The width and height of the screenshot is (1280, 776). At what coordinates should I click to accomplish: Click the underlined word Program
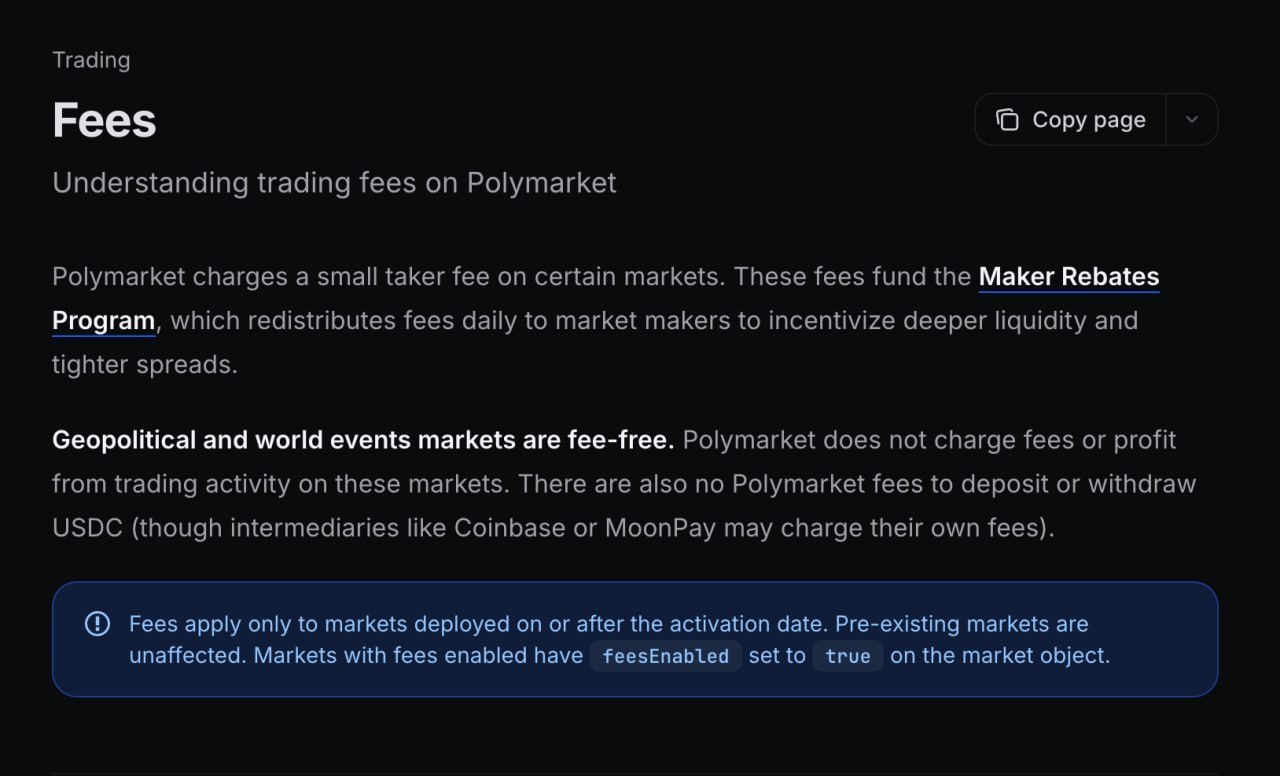[103, 321]
